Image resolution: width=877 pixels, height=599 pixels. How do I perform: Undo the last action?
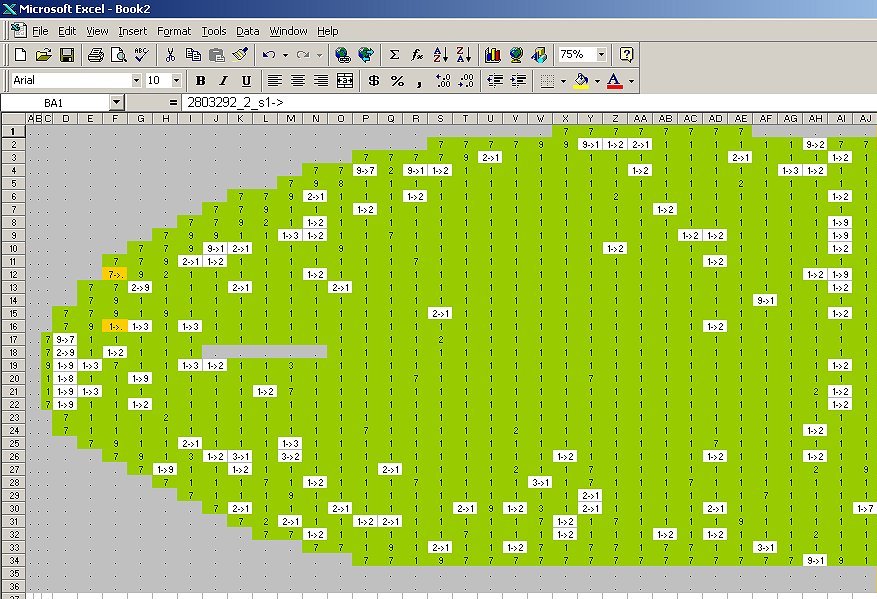click(x=269, y=55)
